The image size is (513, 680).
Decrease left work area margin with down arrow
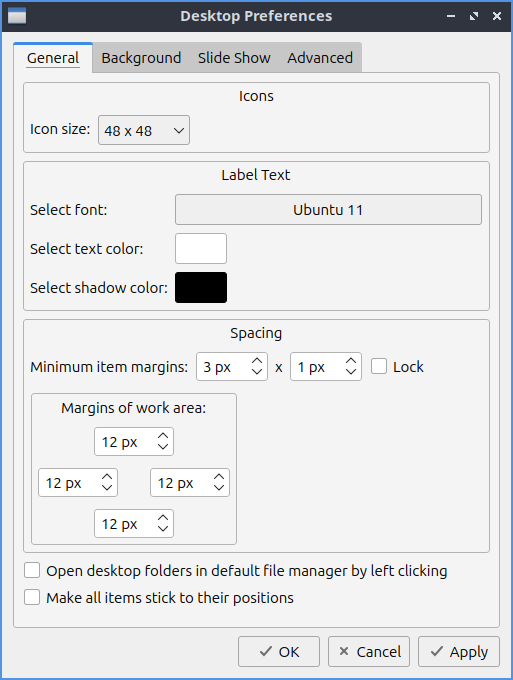click(x=107, y=487)
